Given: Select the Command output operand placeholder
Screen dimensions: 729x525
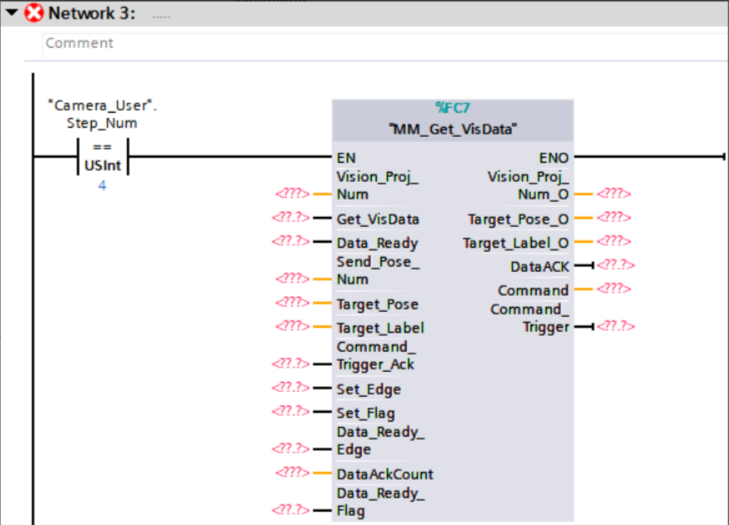Looking at the screenshot, I should click(x=613, y=290).
